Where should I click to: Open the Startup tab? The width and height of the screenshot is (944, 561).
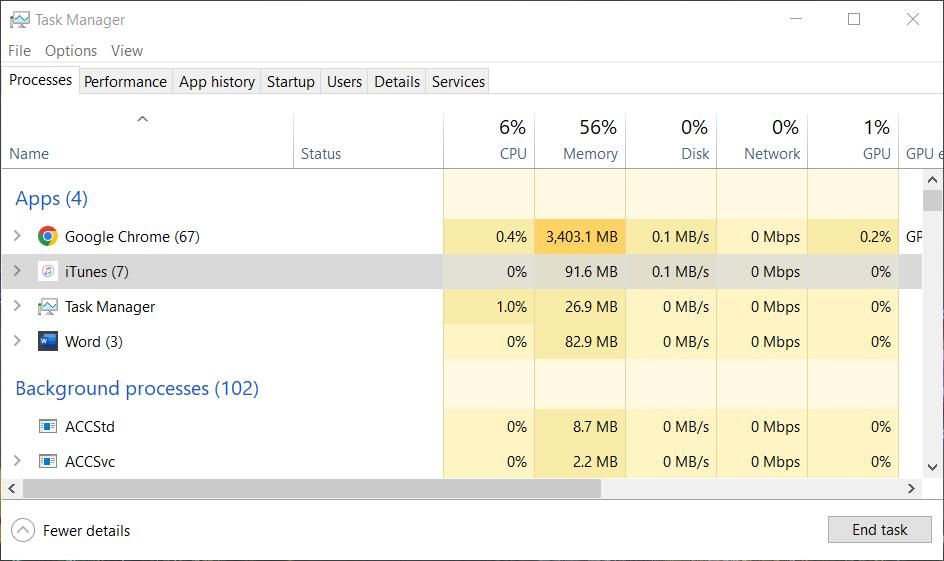click(290, 82)
